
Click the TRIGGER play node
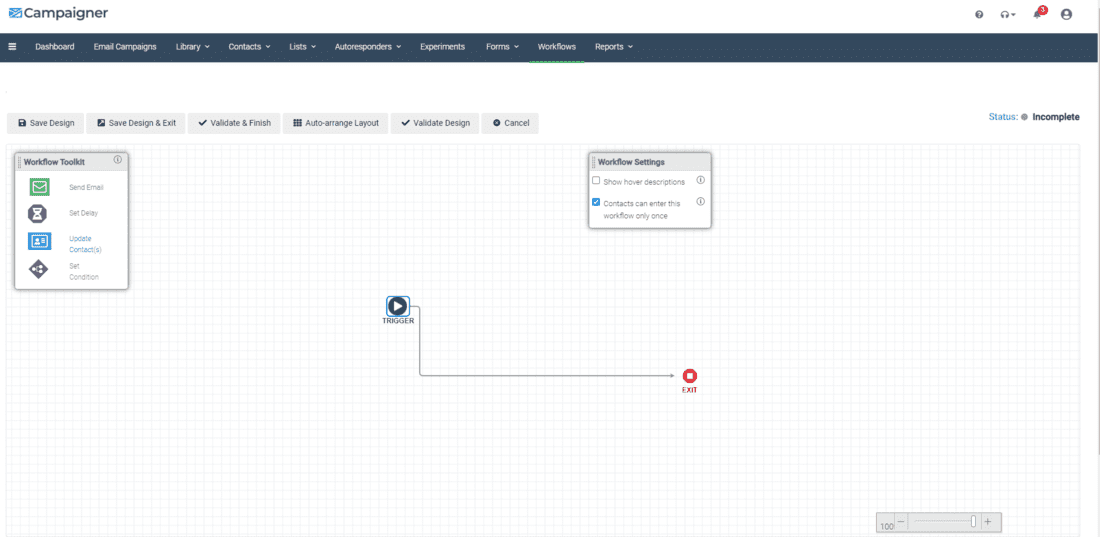click(x=397, y=306)
